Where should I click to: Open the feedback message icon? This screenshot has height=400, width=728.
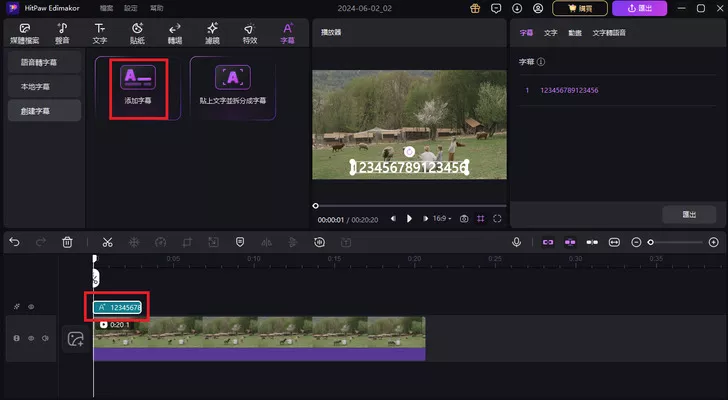click(x=496, y=8)
